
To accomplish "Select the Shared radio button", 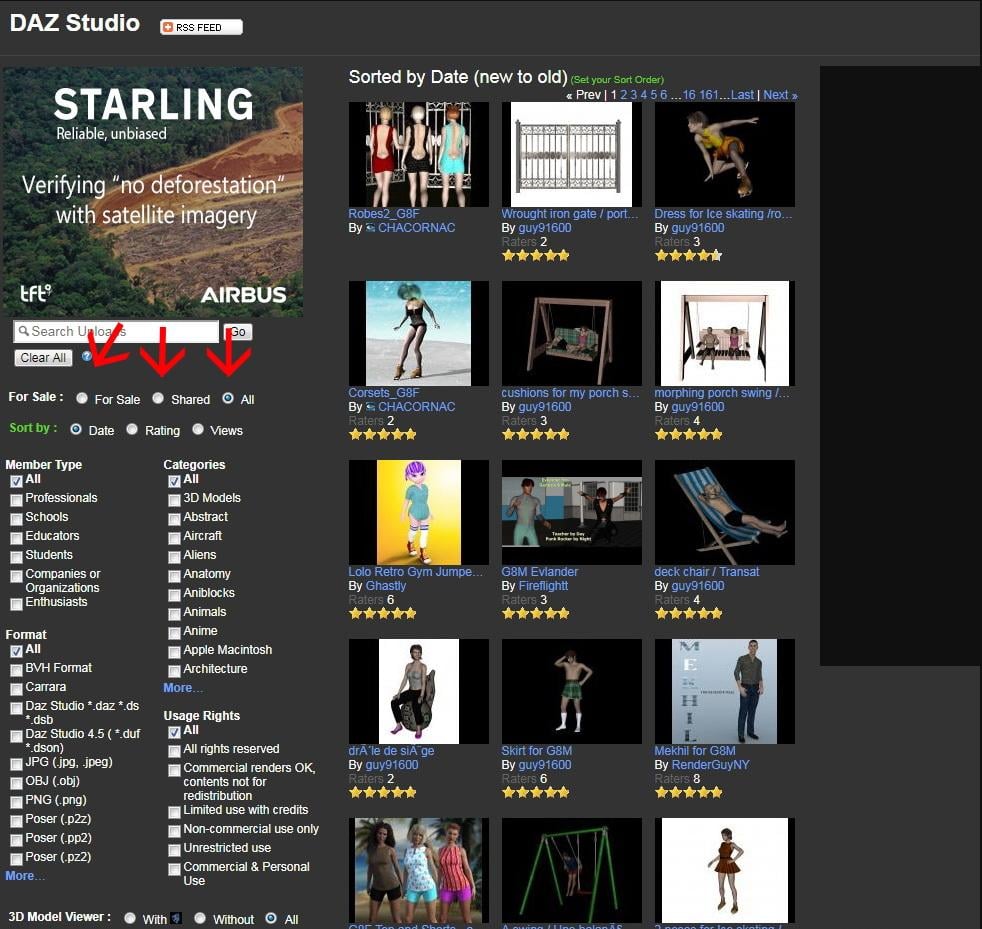I will (x=158, y=398).
